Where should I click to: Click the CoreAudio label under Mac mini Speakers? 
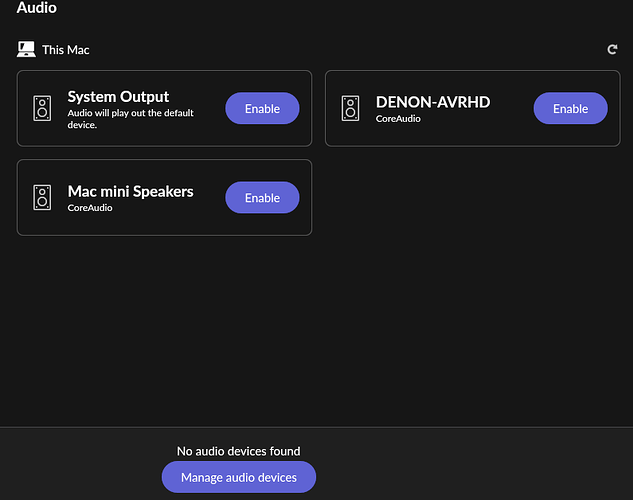tap(90, 208)
